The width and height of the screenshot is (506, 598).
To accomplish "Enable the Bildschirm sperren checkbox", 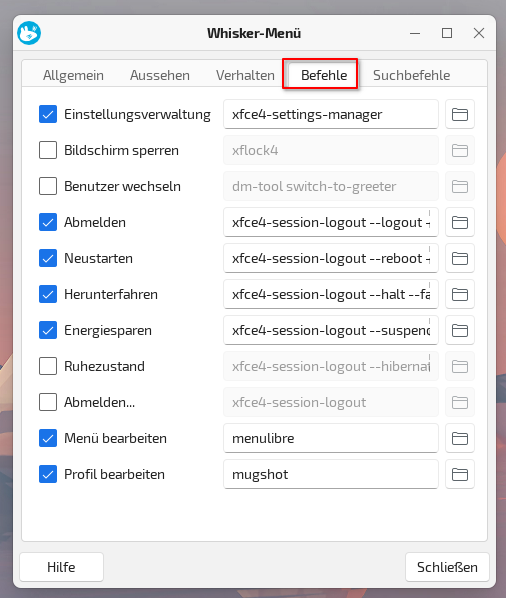I will click(x=48, y=150).
